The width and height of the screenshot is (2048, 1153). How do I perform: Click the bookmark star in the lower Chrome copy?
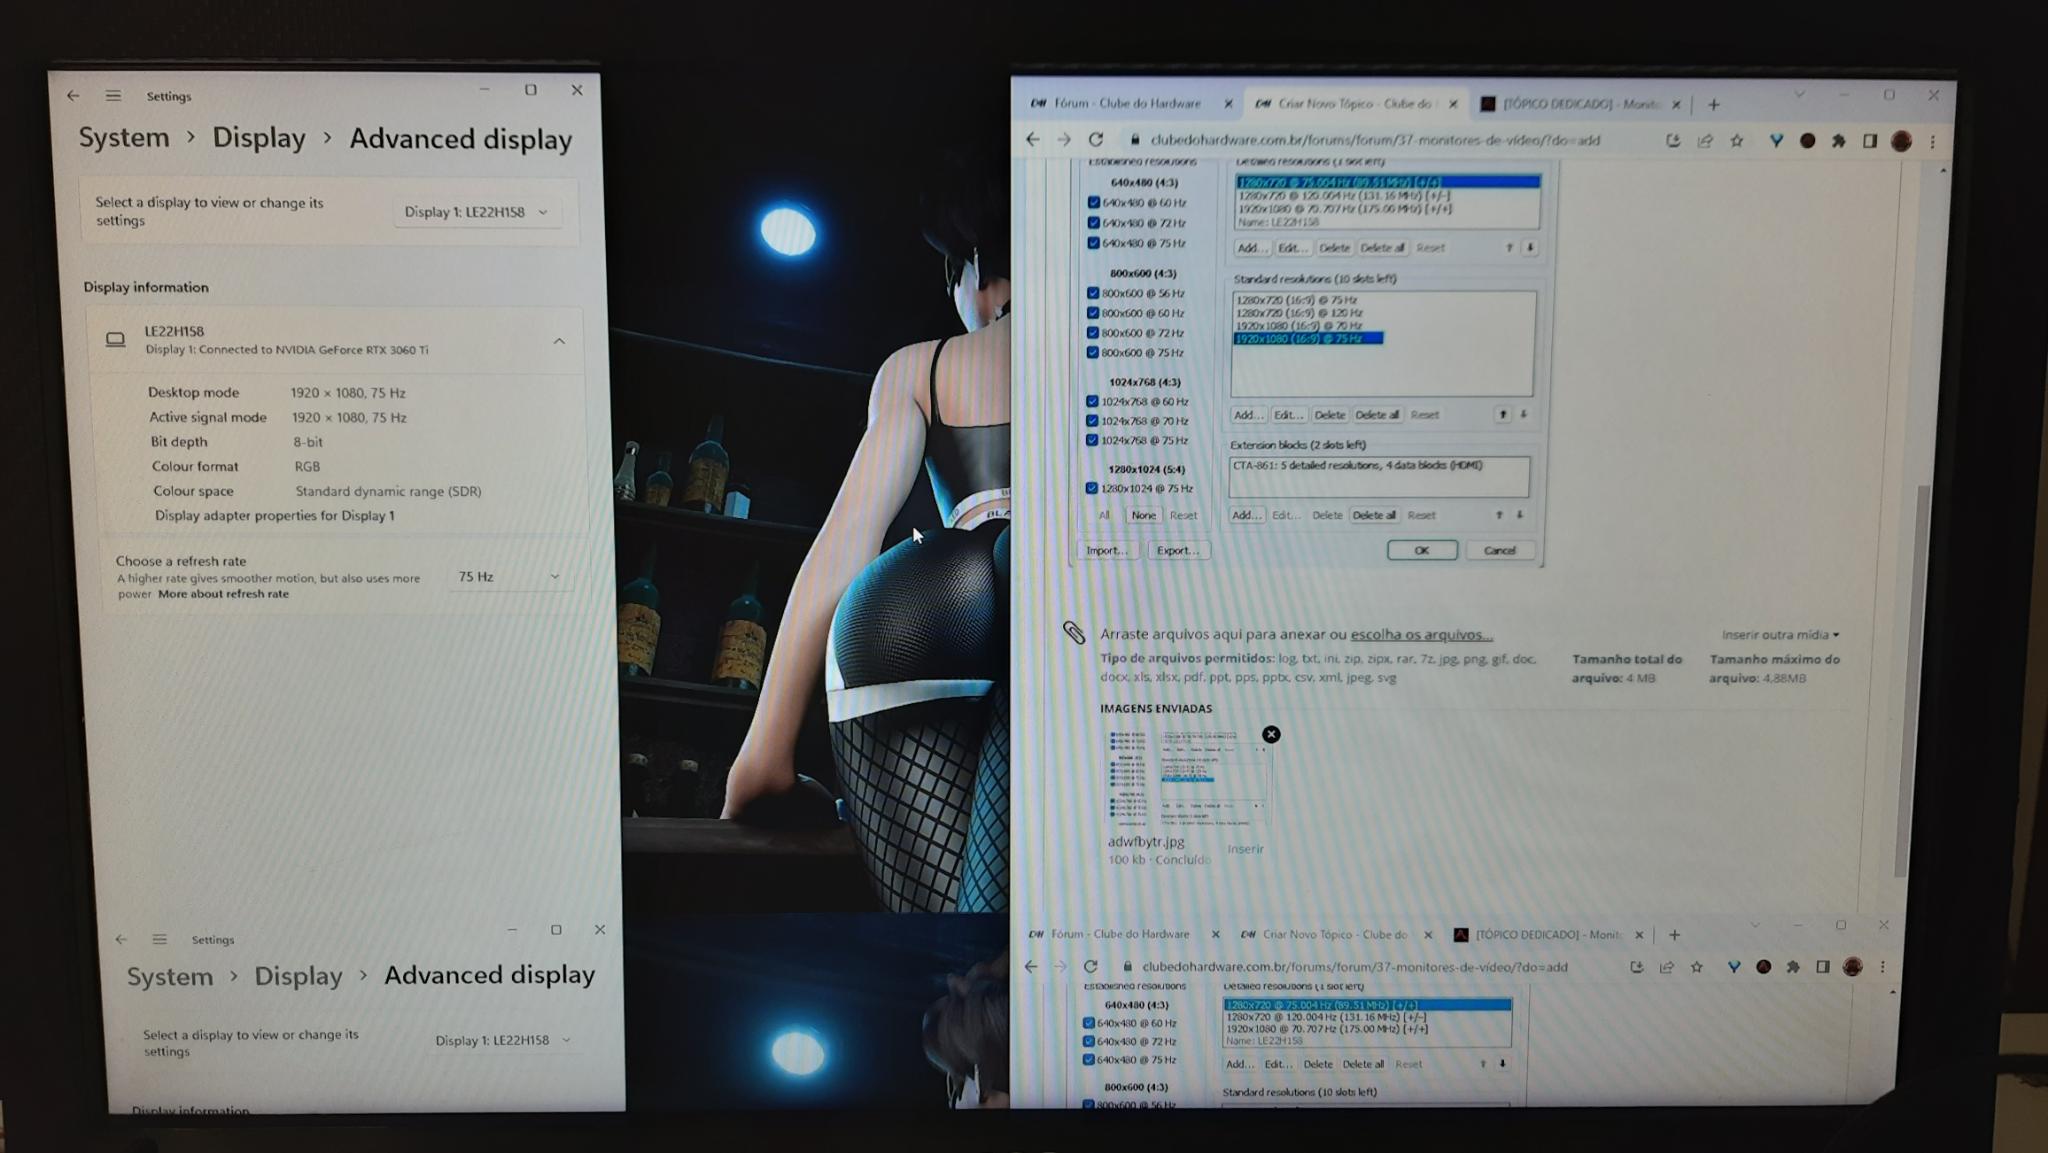pos(1697,967)
